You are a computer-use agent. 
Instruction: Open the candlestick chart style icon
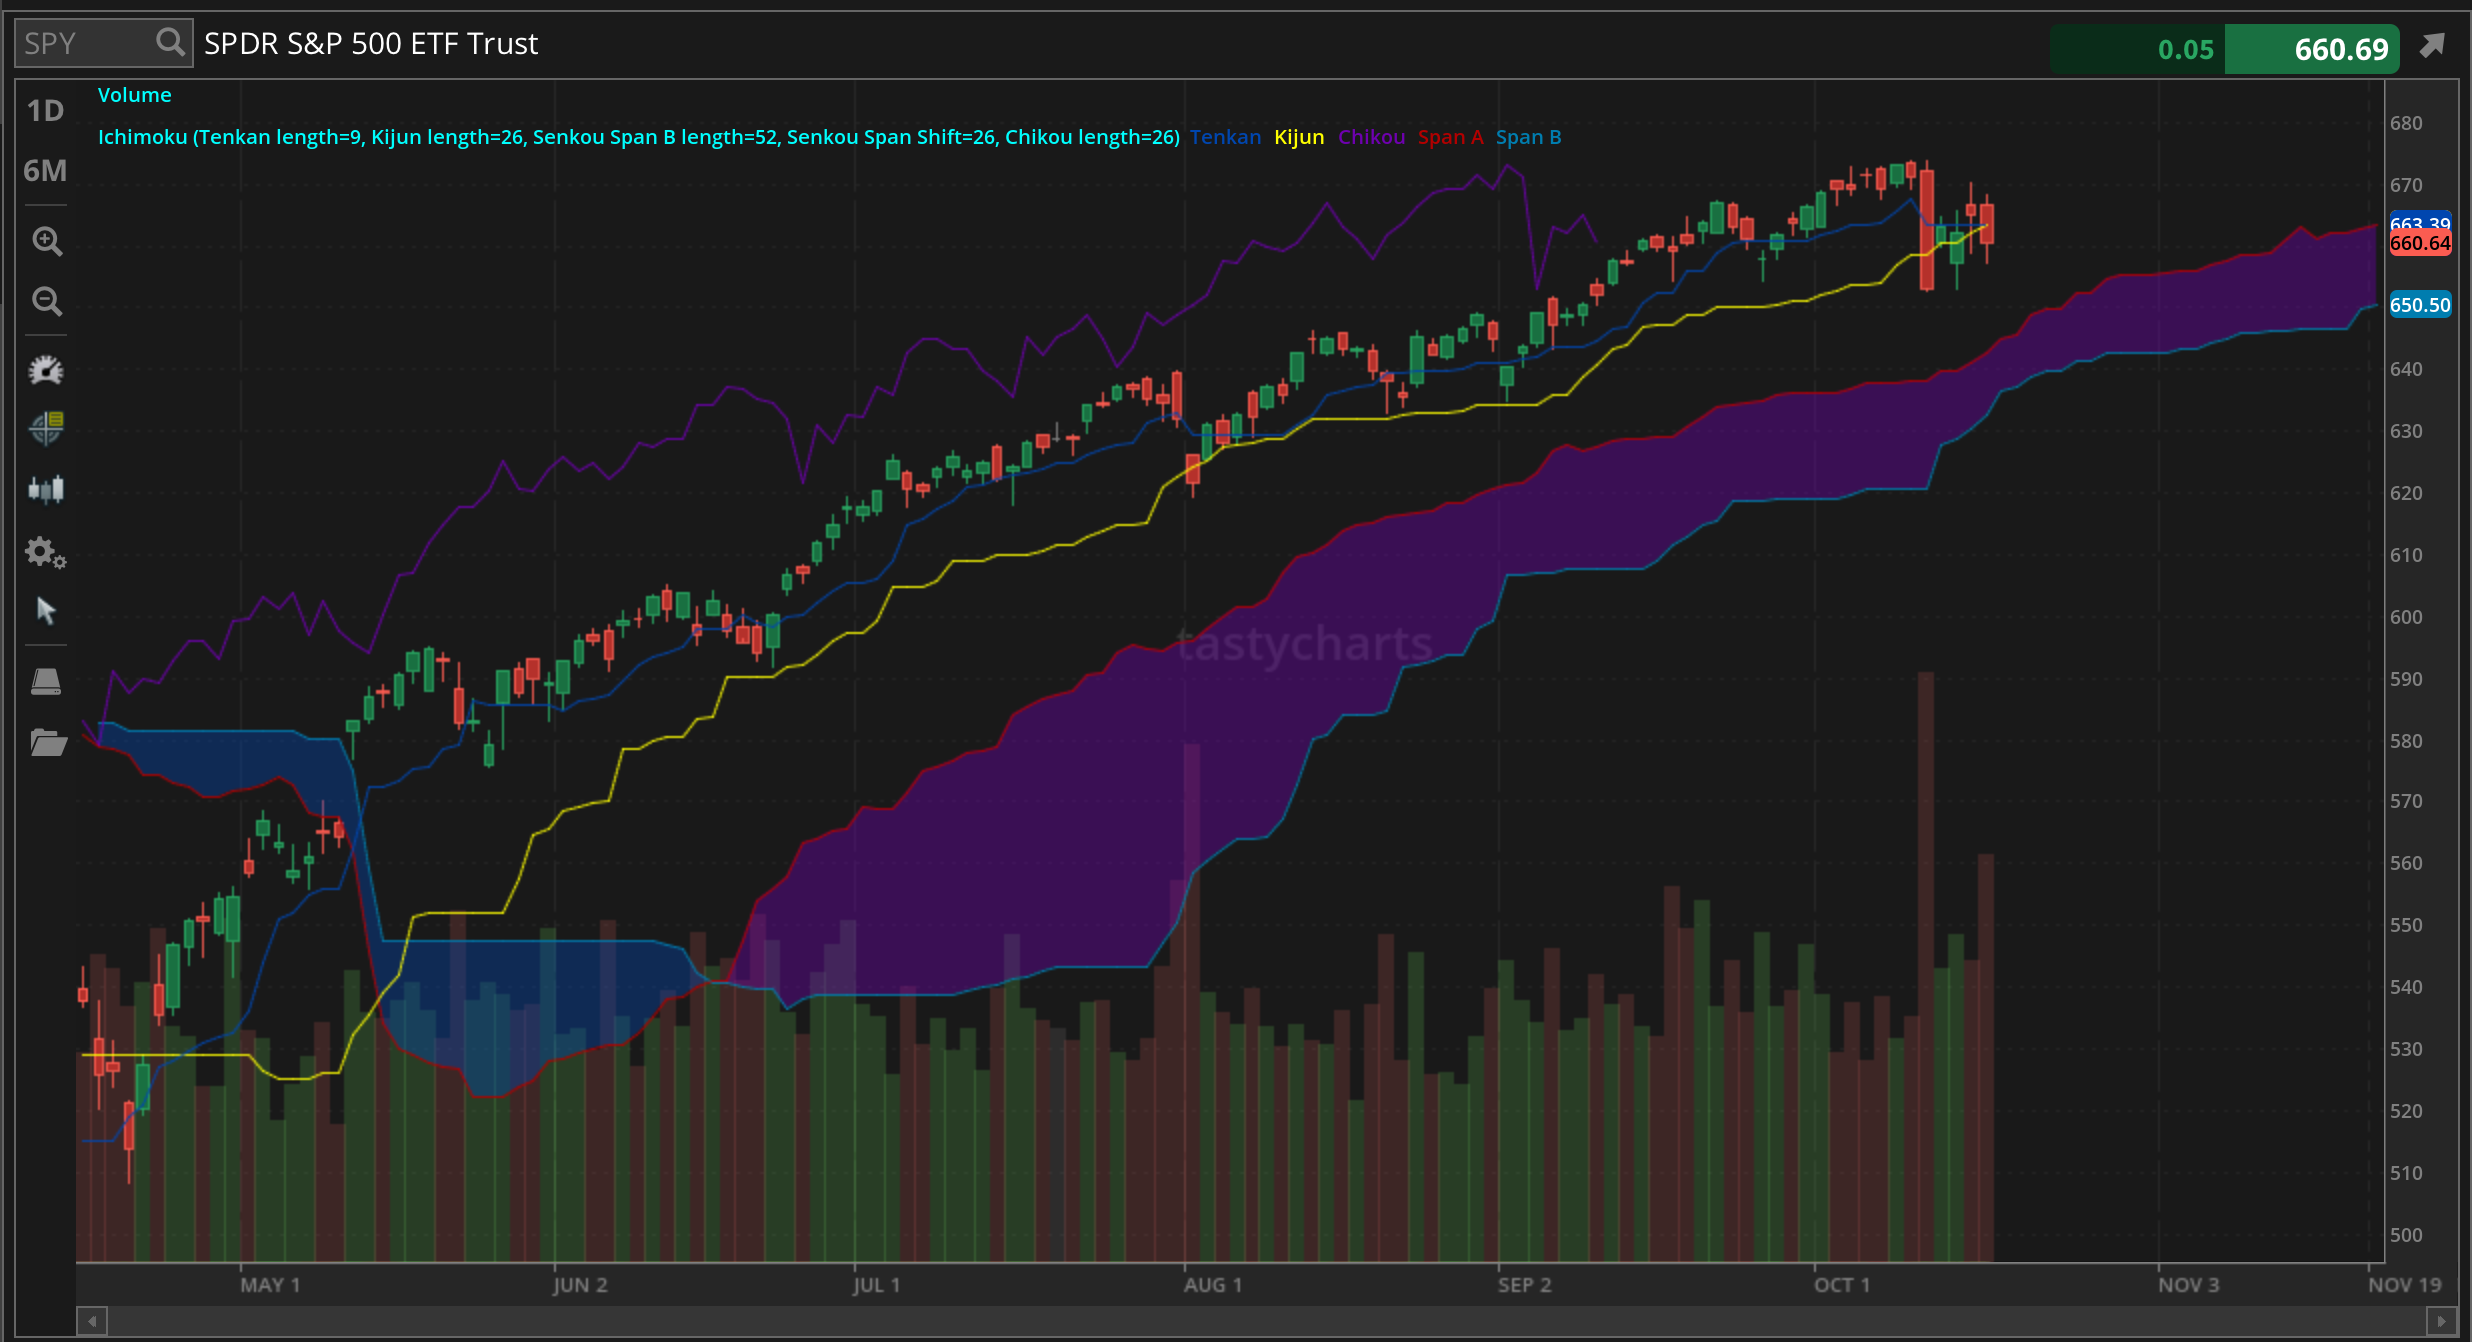point(46,489)
